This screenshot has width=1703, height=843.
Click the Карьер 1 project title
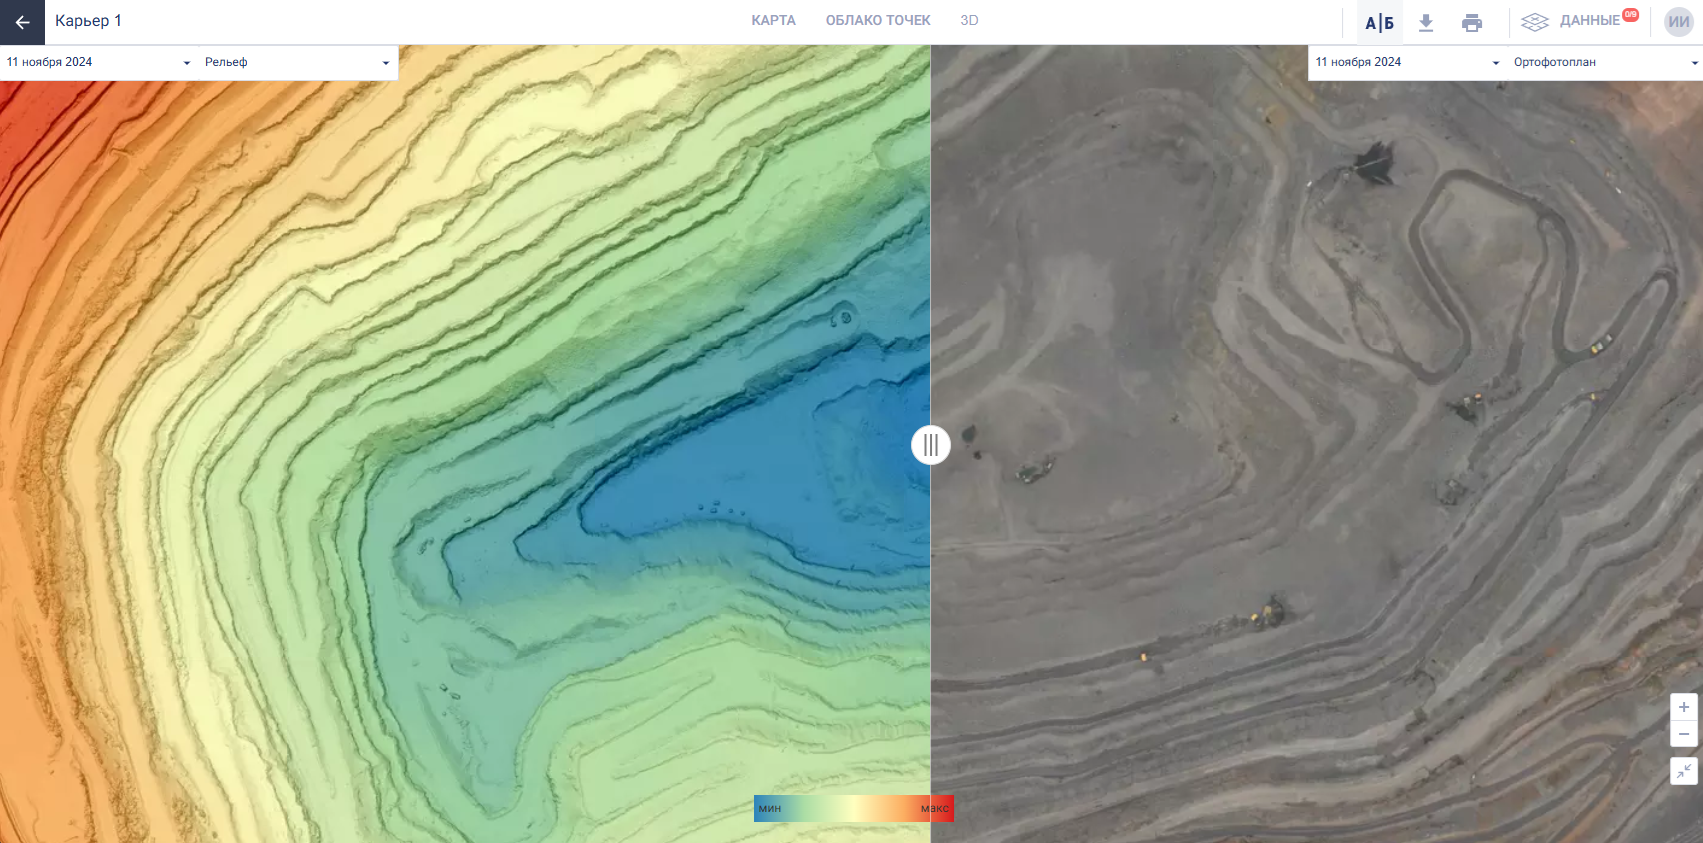point(88,21)
